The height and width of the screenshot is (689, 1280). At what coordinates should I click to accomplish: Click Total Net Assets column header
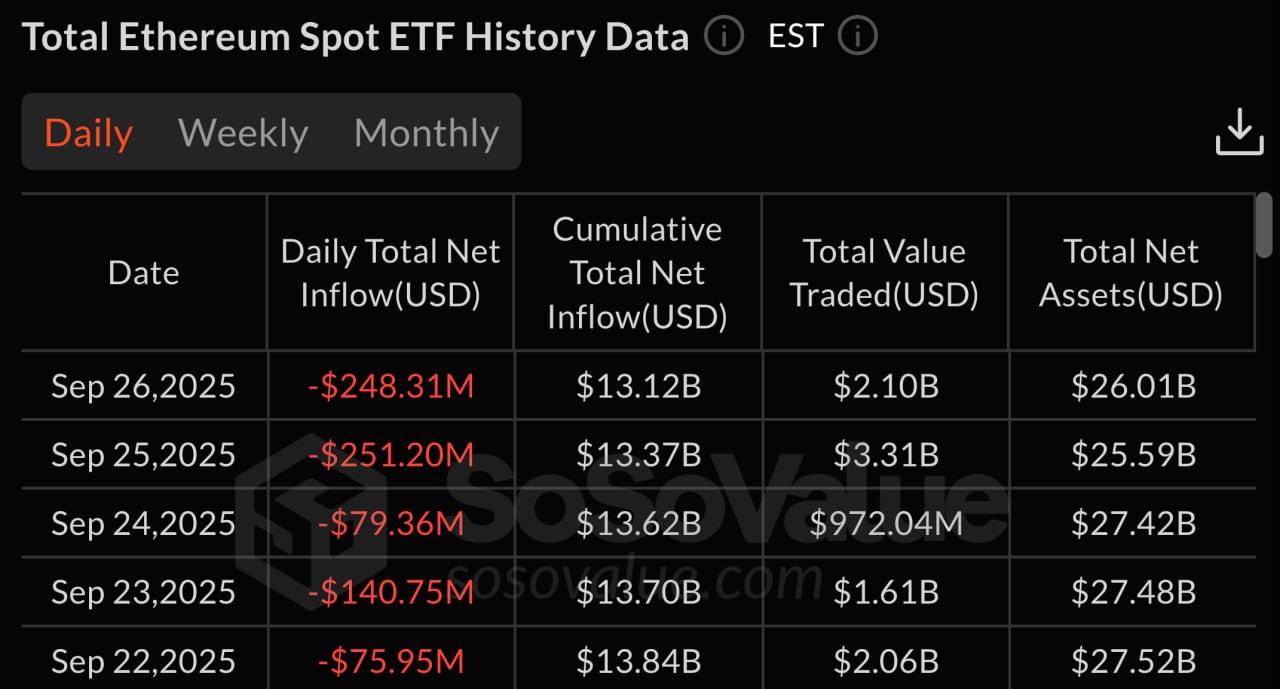[x=1131, y=273]
